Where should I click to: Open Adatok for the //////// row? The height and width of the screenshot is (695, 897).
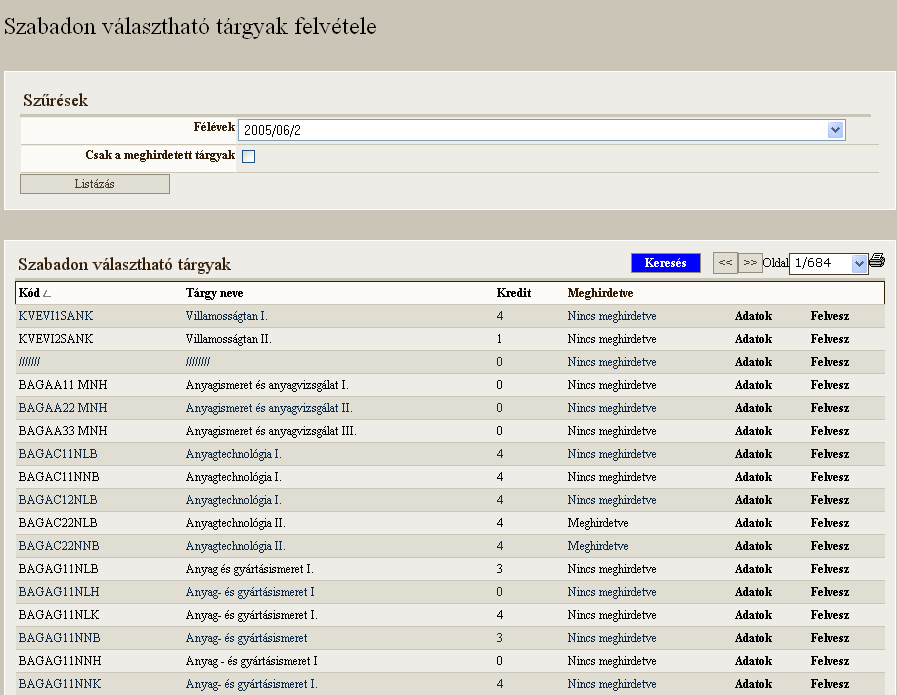pyautogui.click(x=753, y=362)
